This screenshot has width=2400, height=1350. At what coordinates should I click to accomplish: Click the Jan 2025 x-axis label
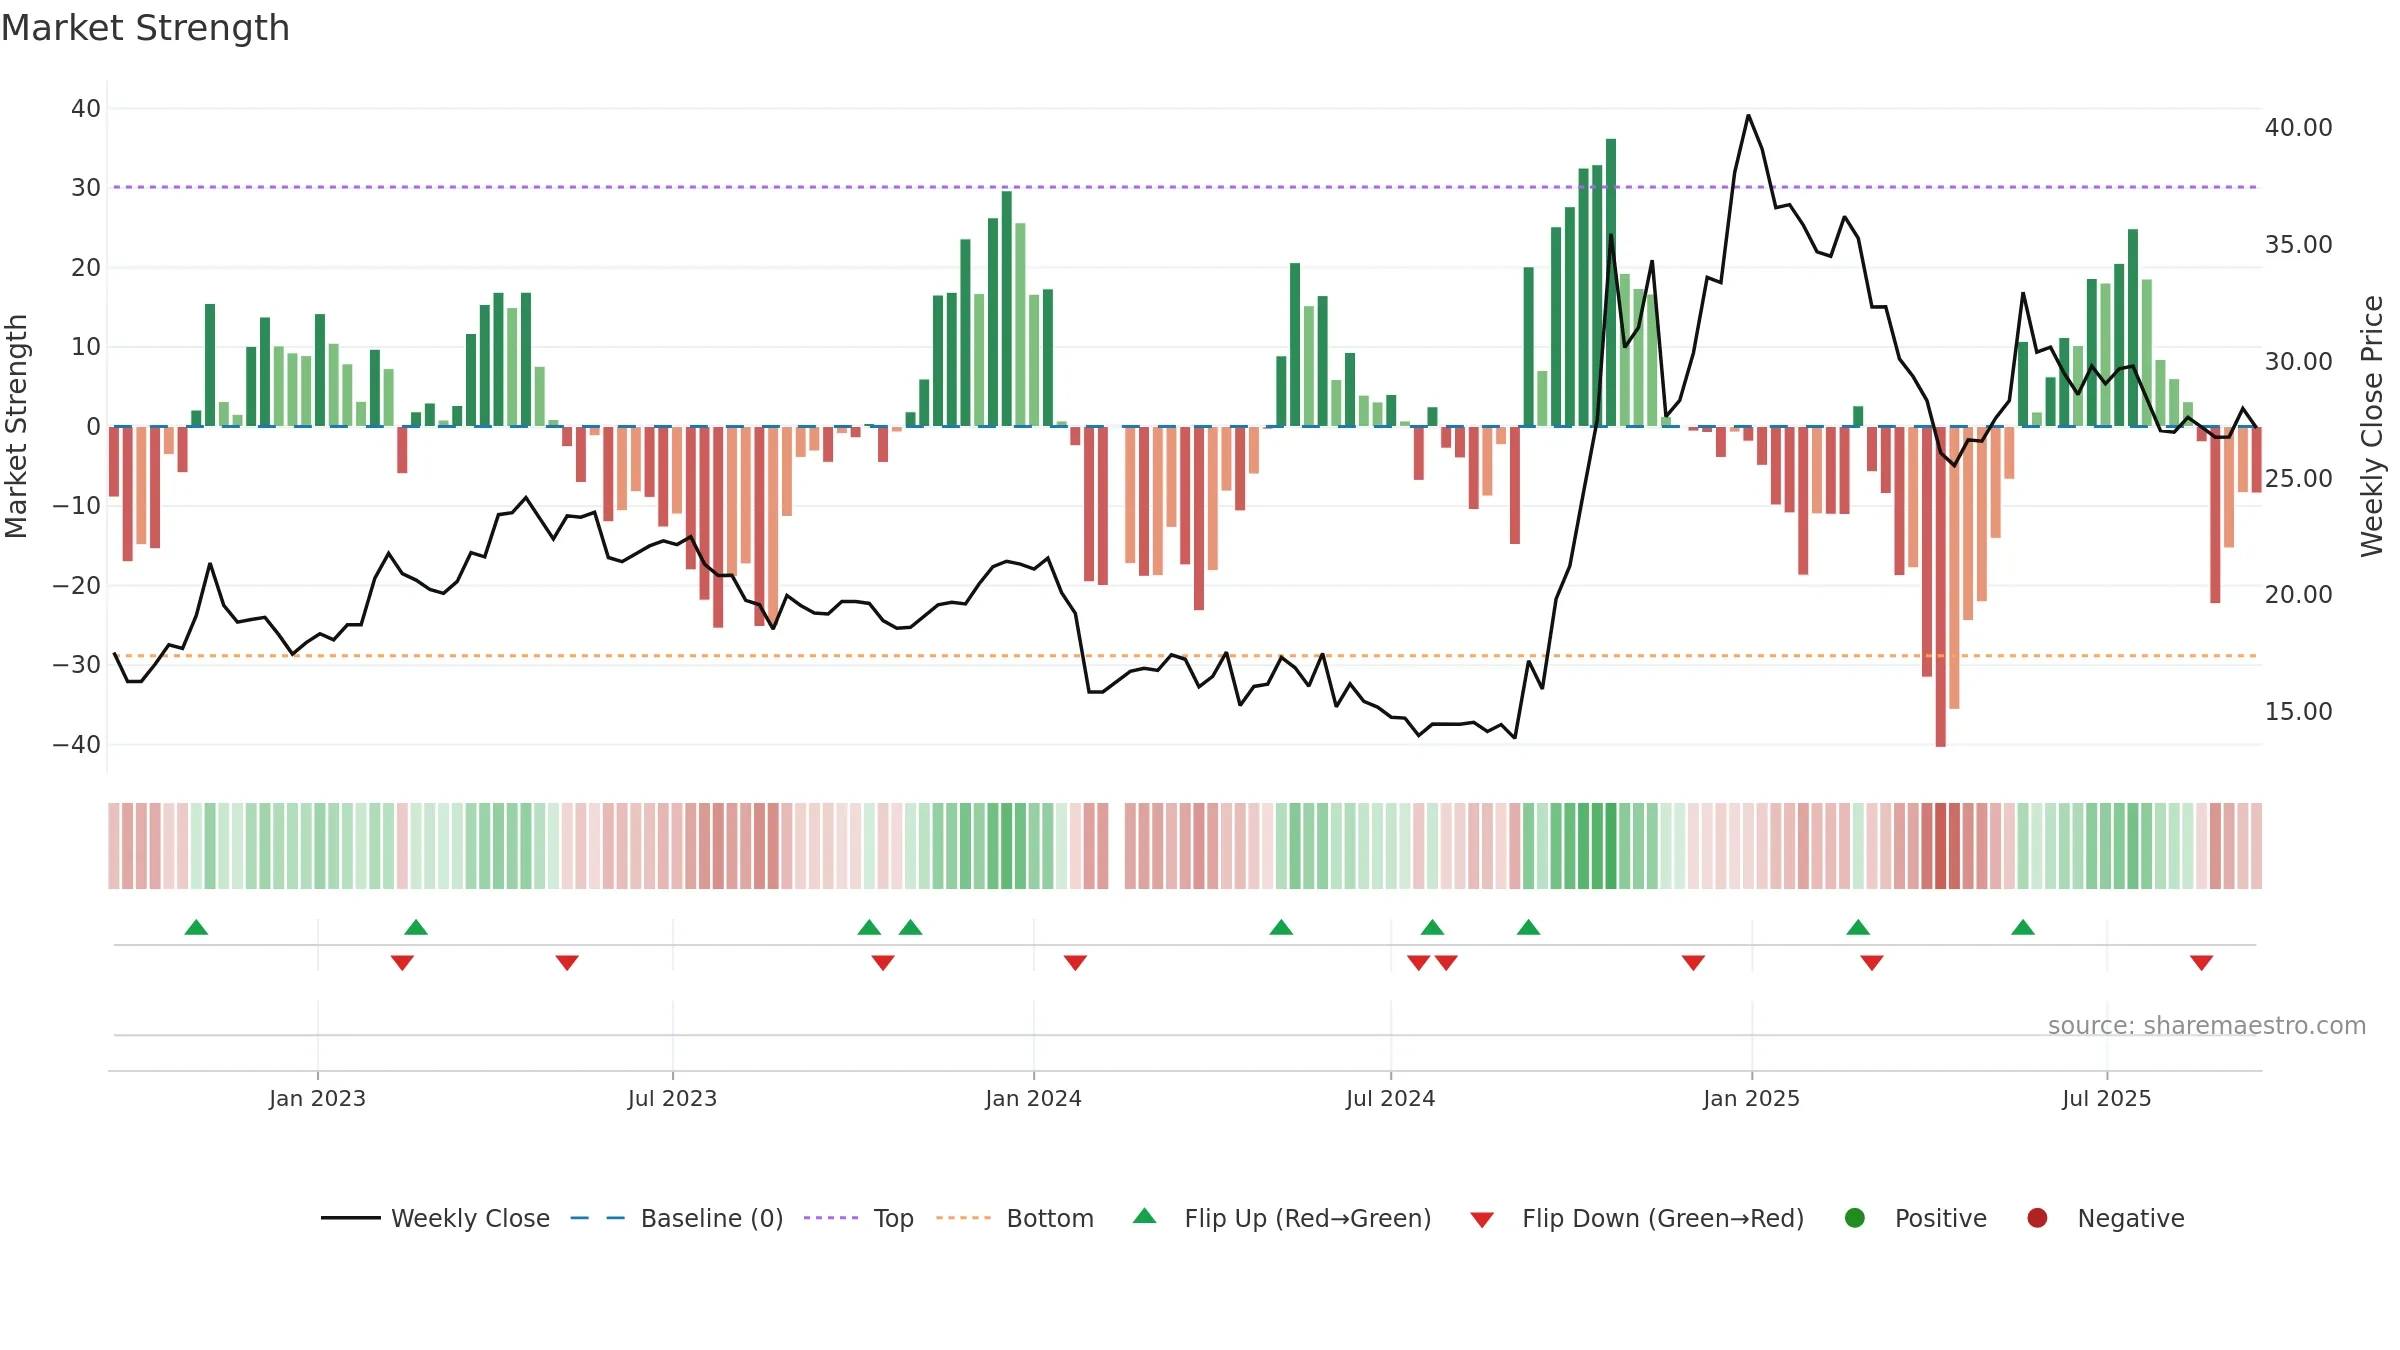pyautogui.click(x=1751, y=1098)
